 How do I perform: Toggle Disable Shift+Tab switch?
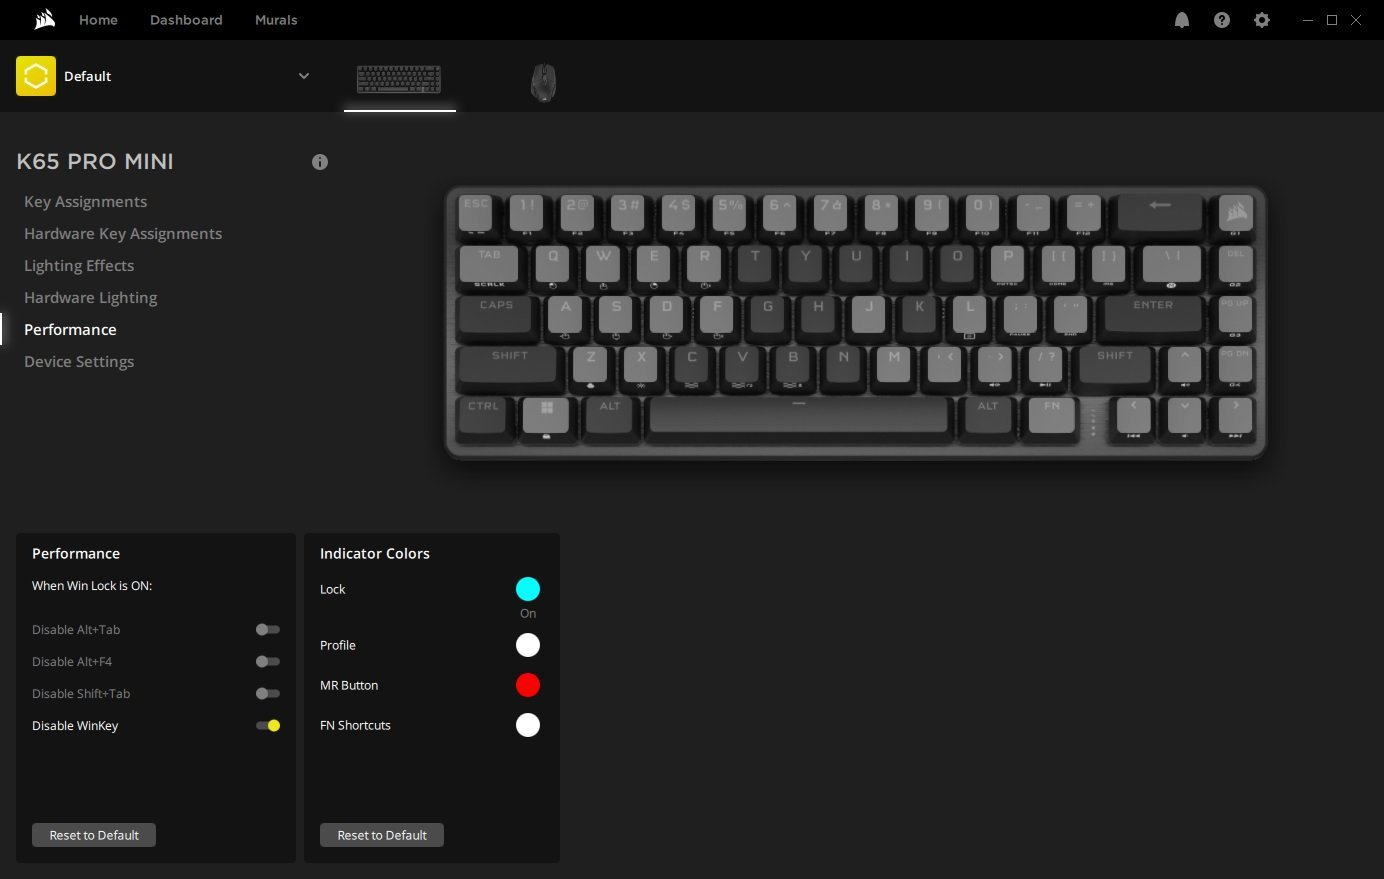pos(267,694)
